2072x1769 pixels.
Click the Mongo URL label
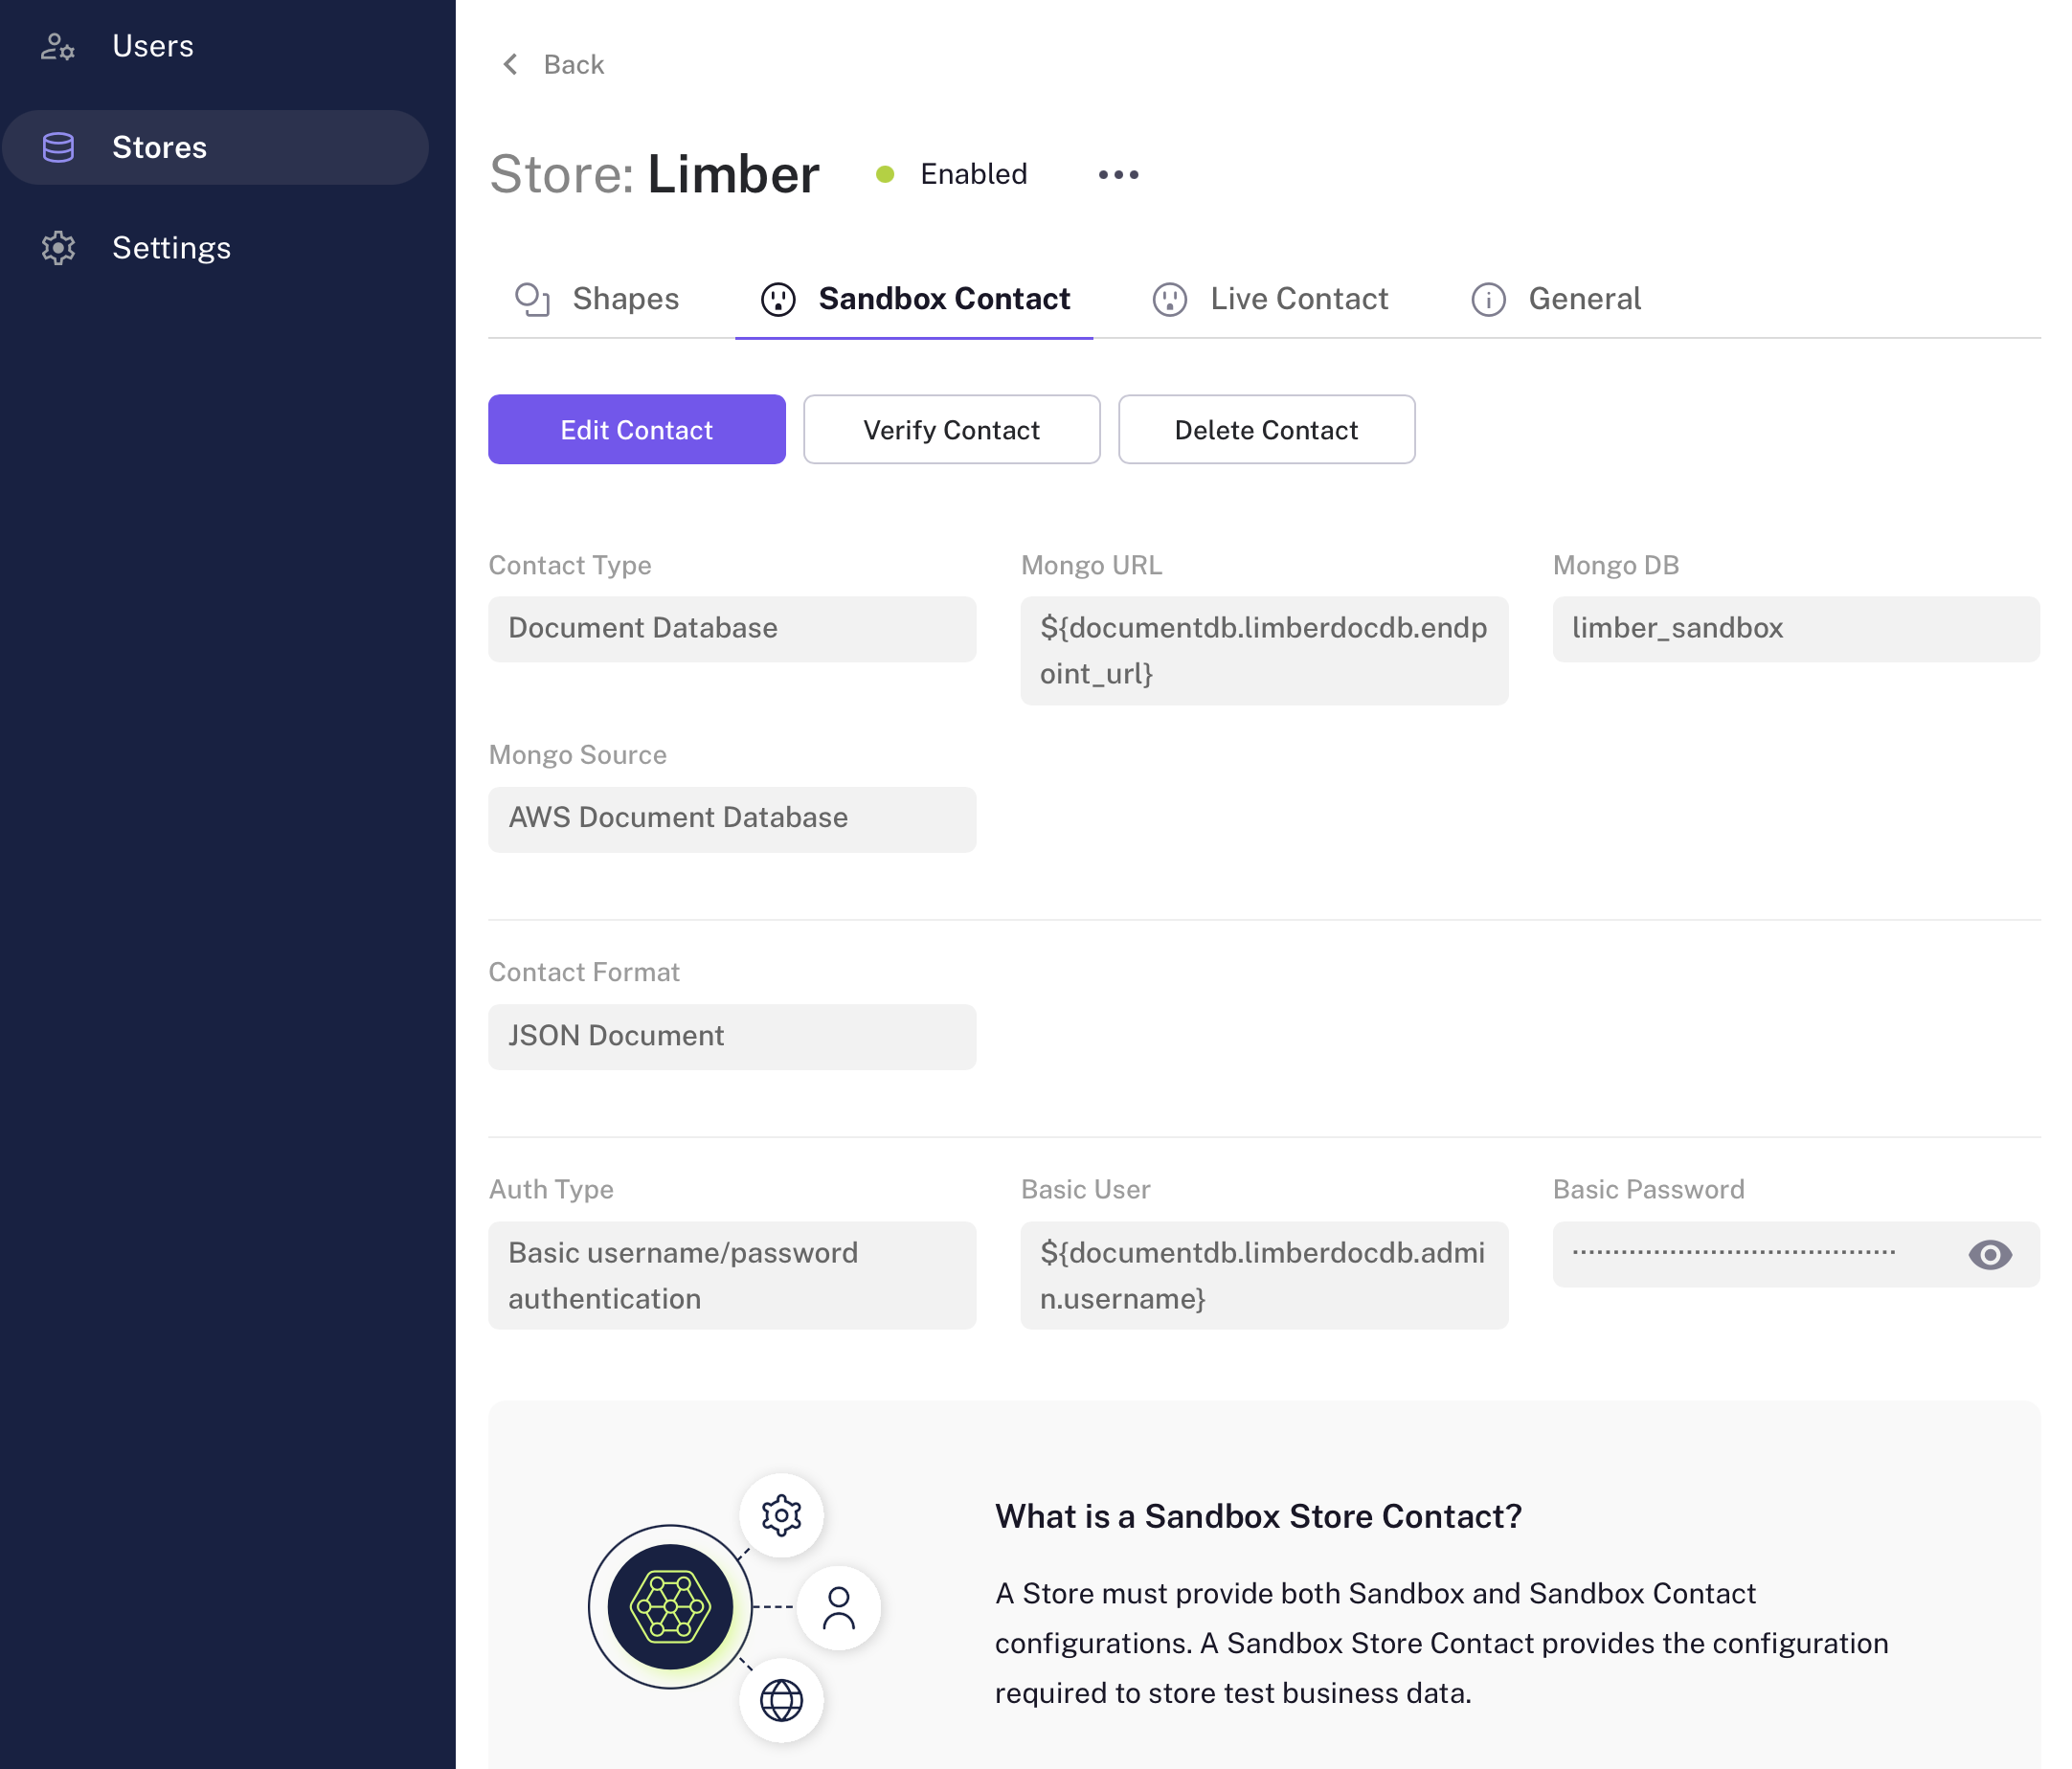coord(1091,565)
